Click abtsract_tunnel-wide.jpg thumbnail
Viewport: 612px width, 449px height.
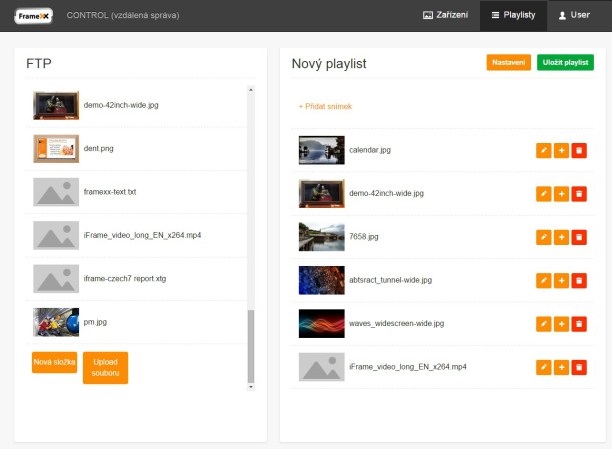(322, 280)
